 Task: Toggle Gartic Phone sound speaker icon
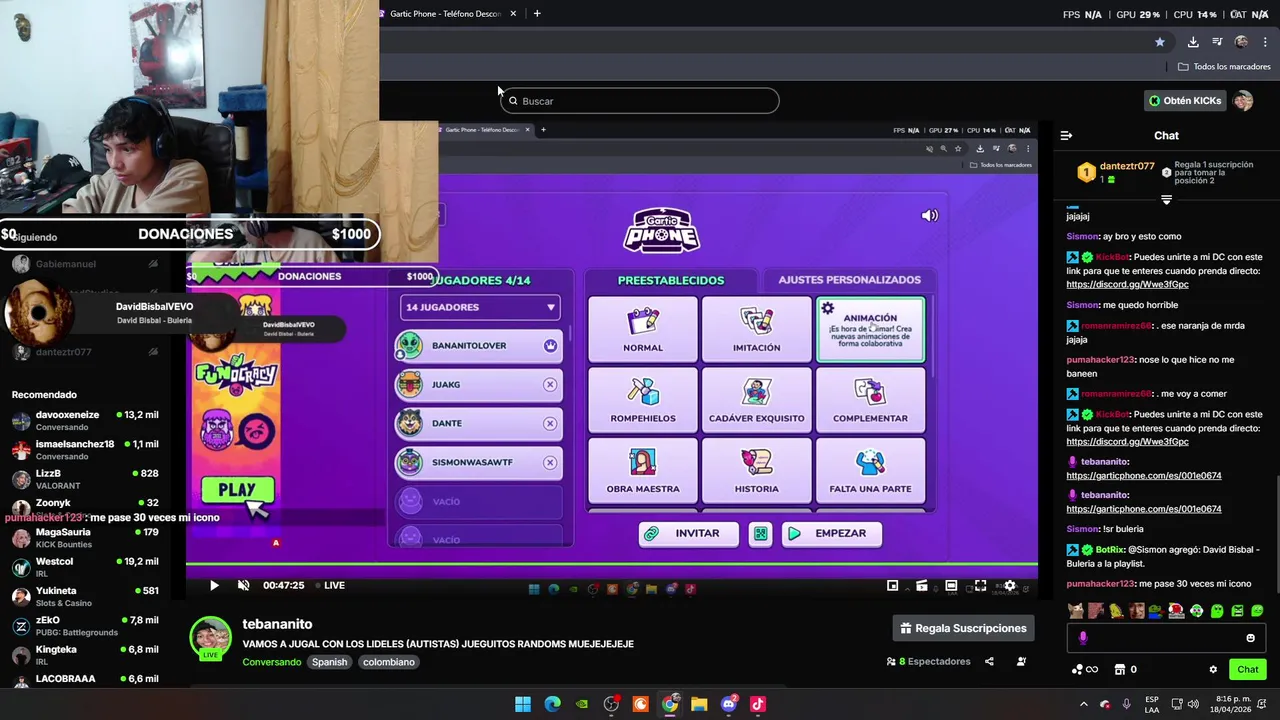click(x=930, y=215)
